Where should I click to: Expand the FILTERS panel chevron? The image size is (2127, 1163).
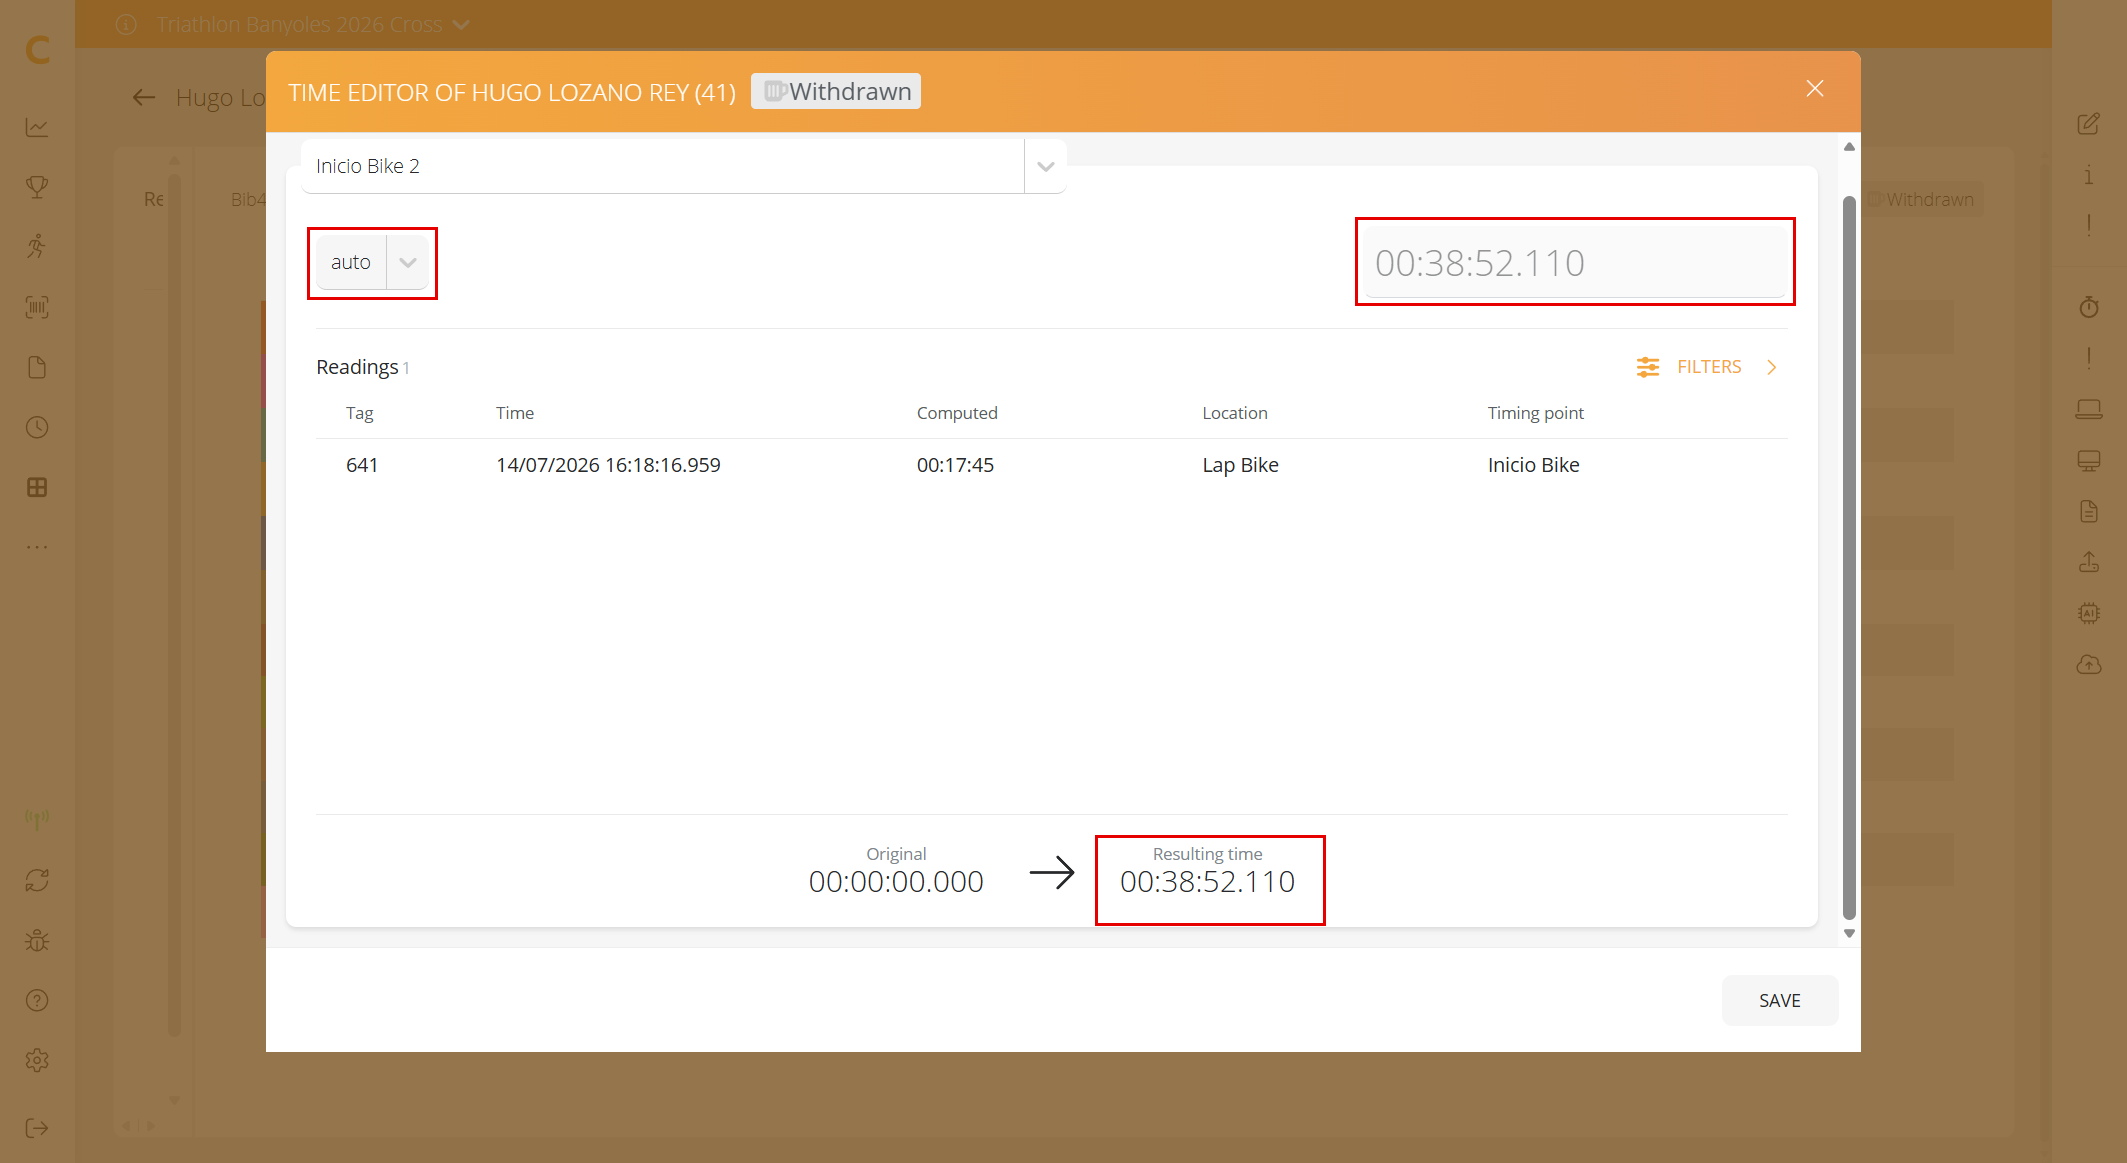point(1772,367)
